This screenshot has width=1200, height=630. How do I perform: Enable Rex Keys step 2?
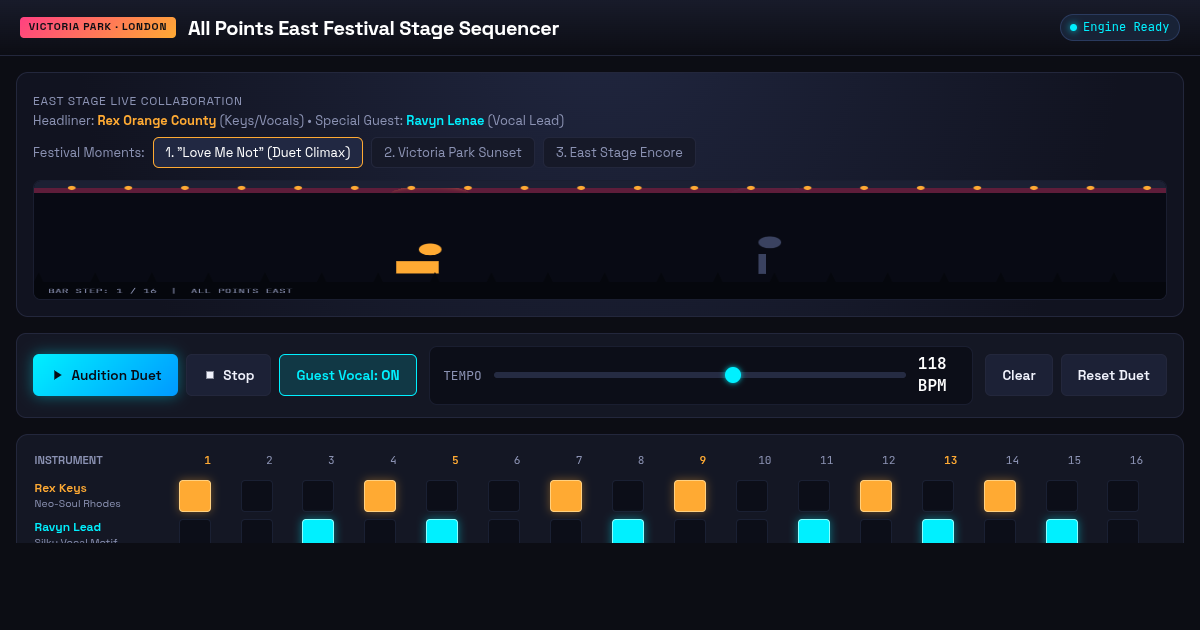pyautogui.click(x=257, y=496)
